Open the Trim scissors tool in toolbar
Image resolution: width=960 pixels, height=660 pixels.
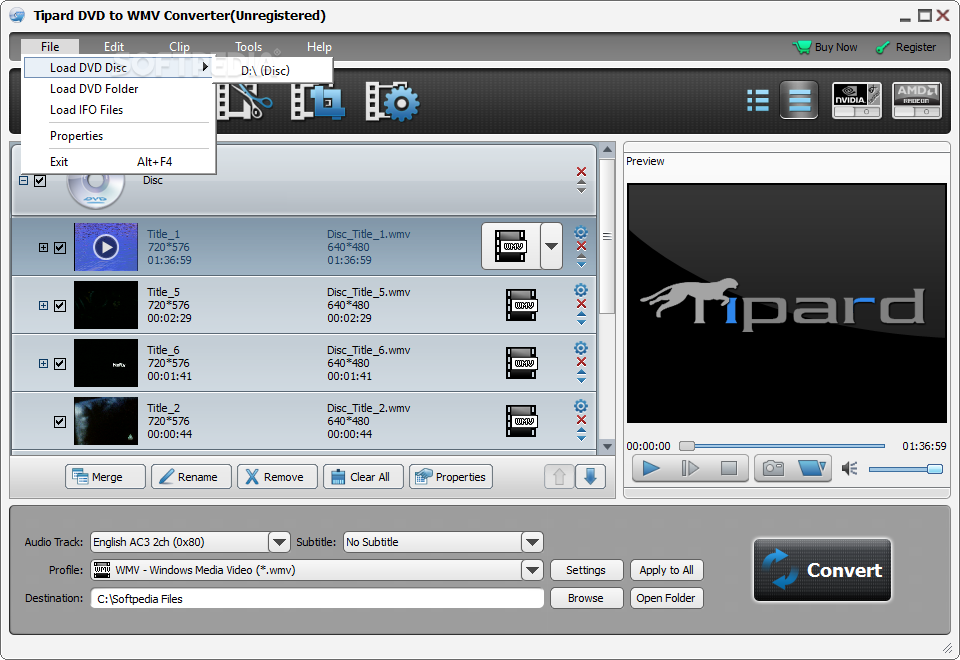pos(245,101)
